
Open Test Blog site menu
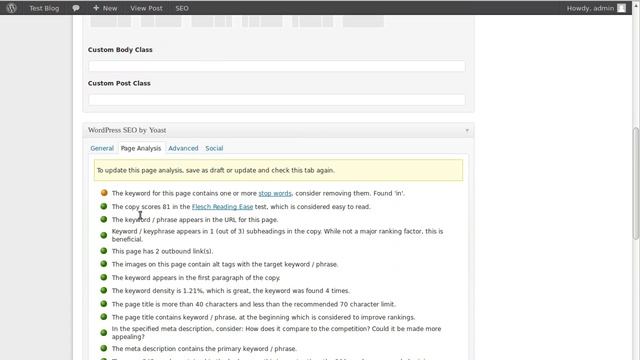coord(44,8)
